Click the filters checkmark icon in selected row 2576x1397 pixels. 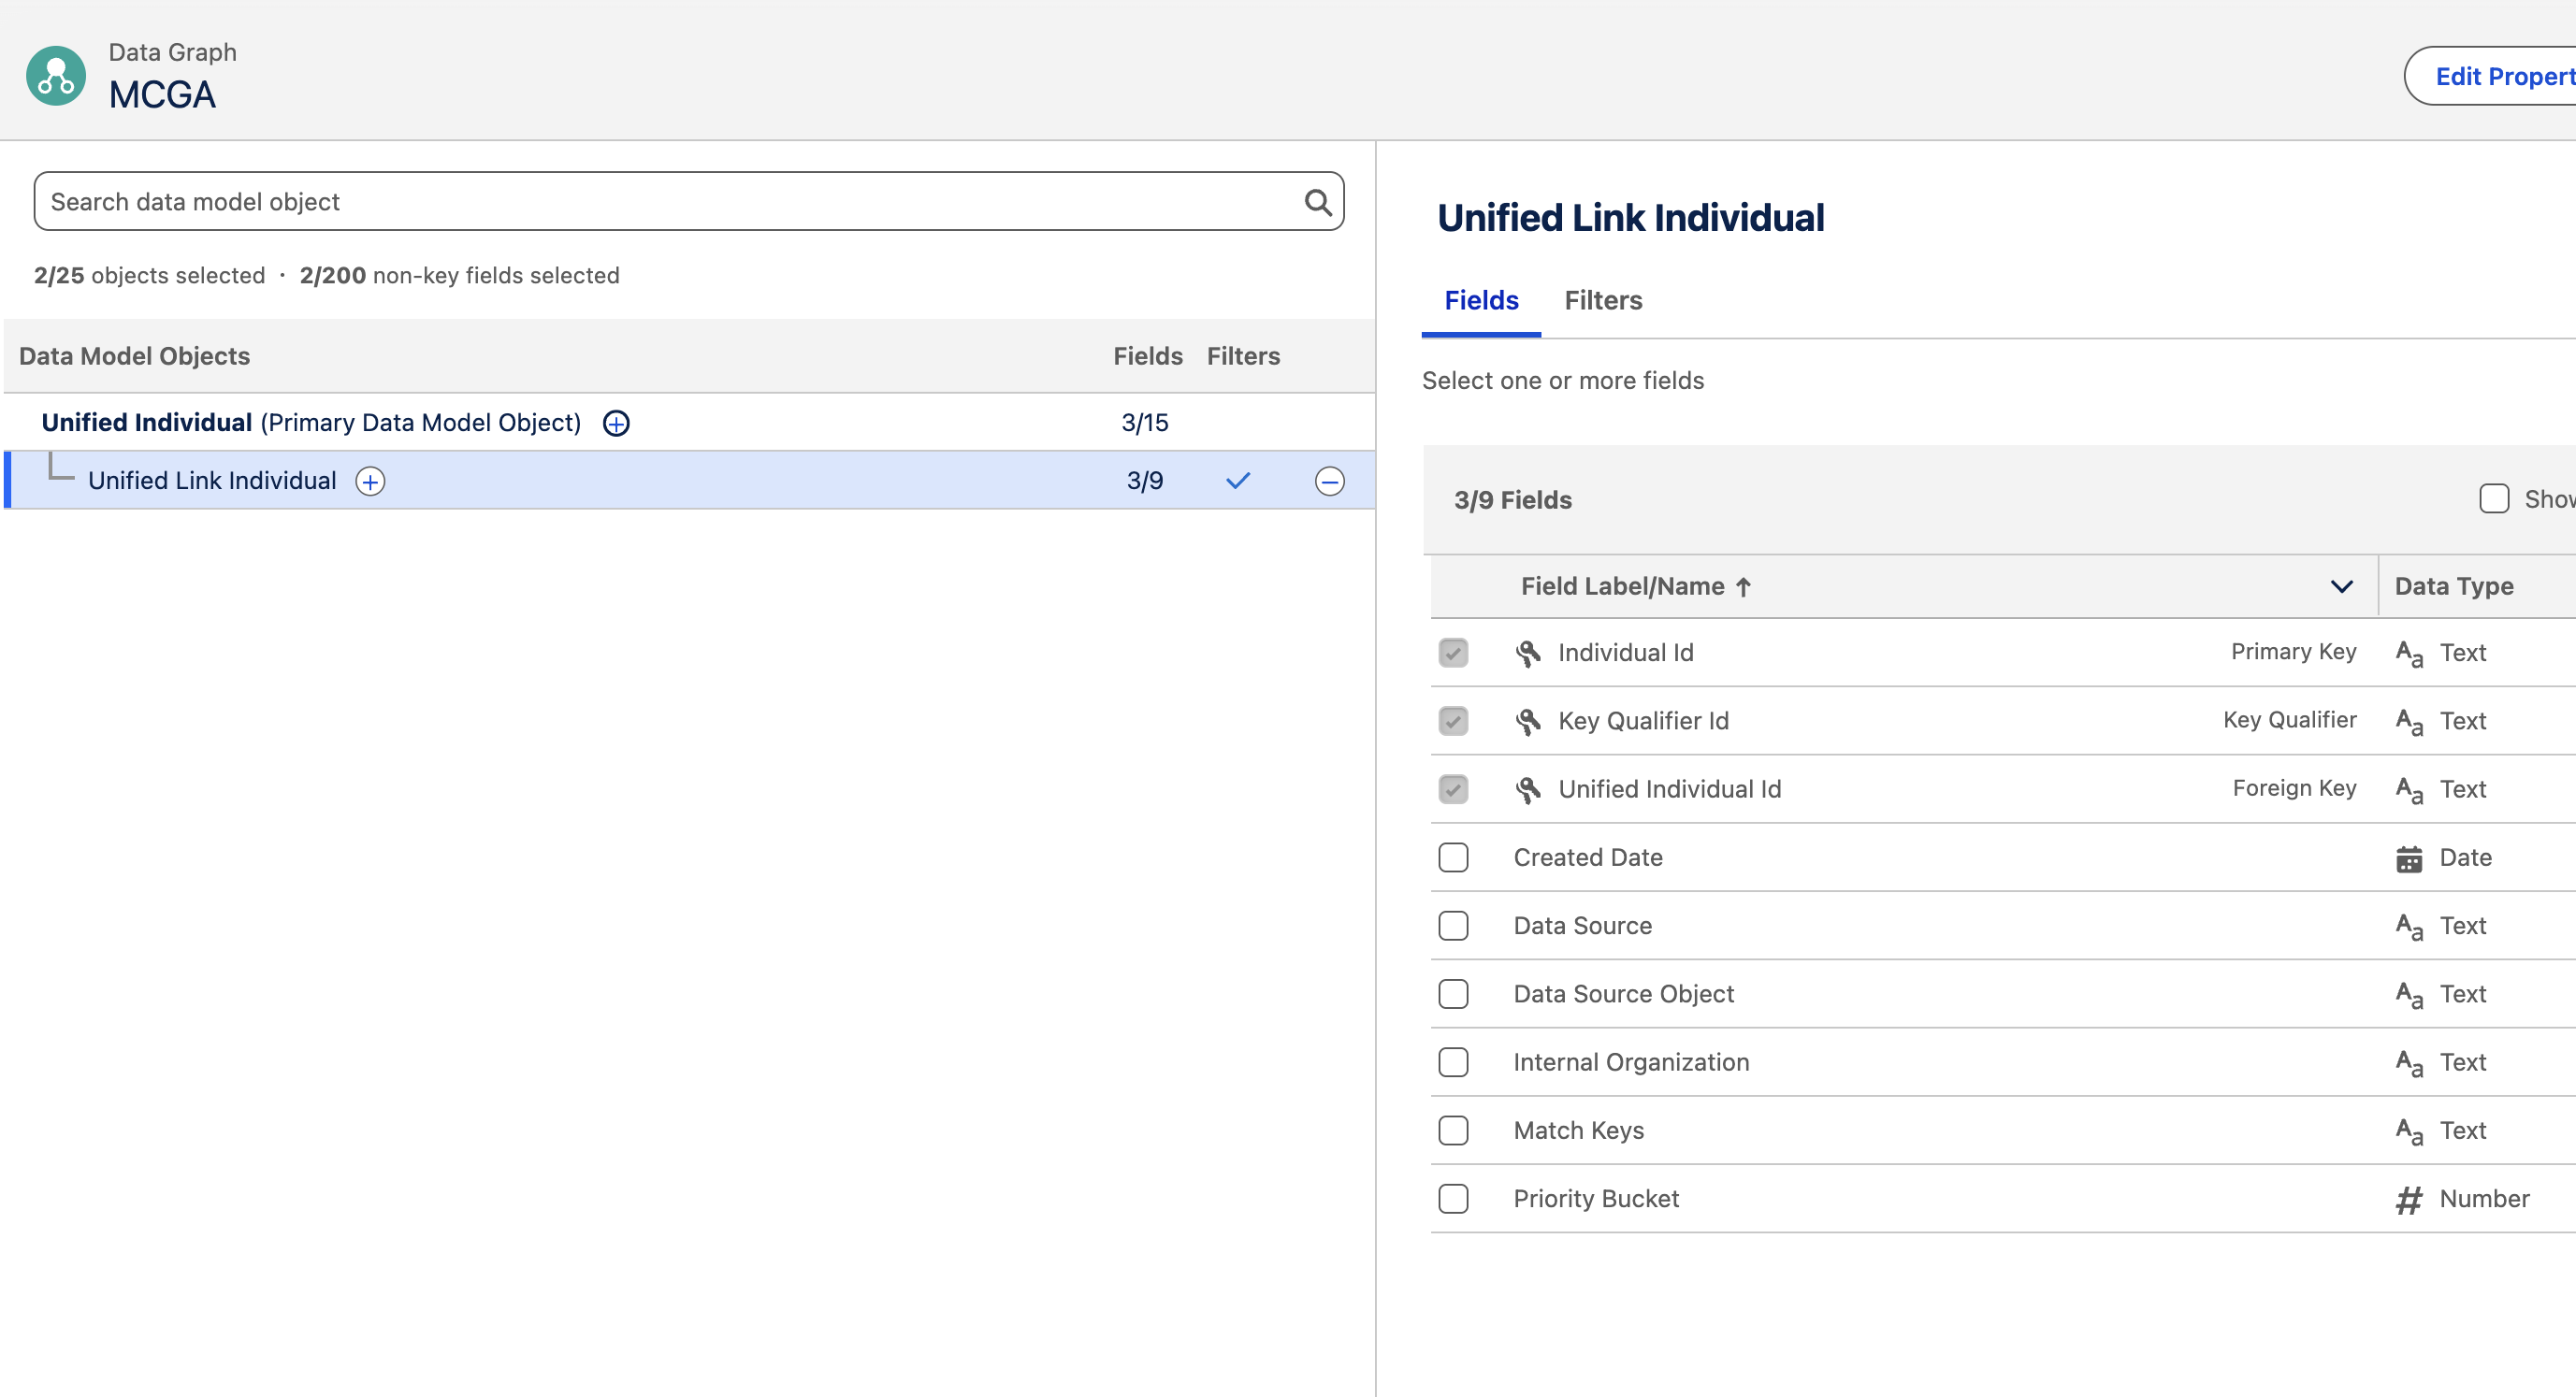pos(1238,481)
